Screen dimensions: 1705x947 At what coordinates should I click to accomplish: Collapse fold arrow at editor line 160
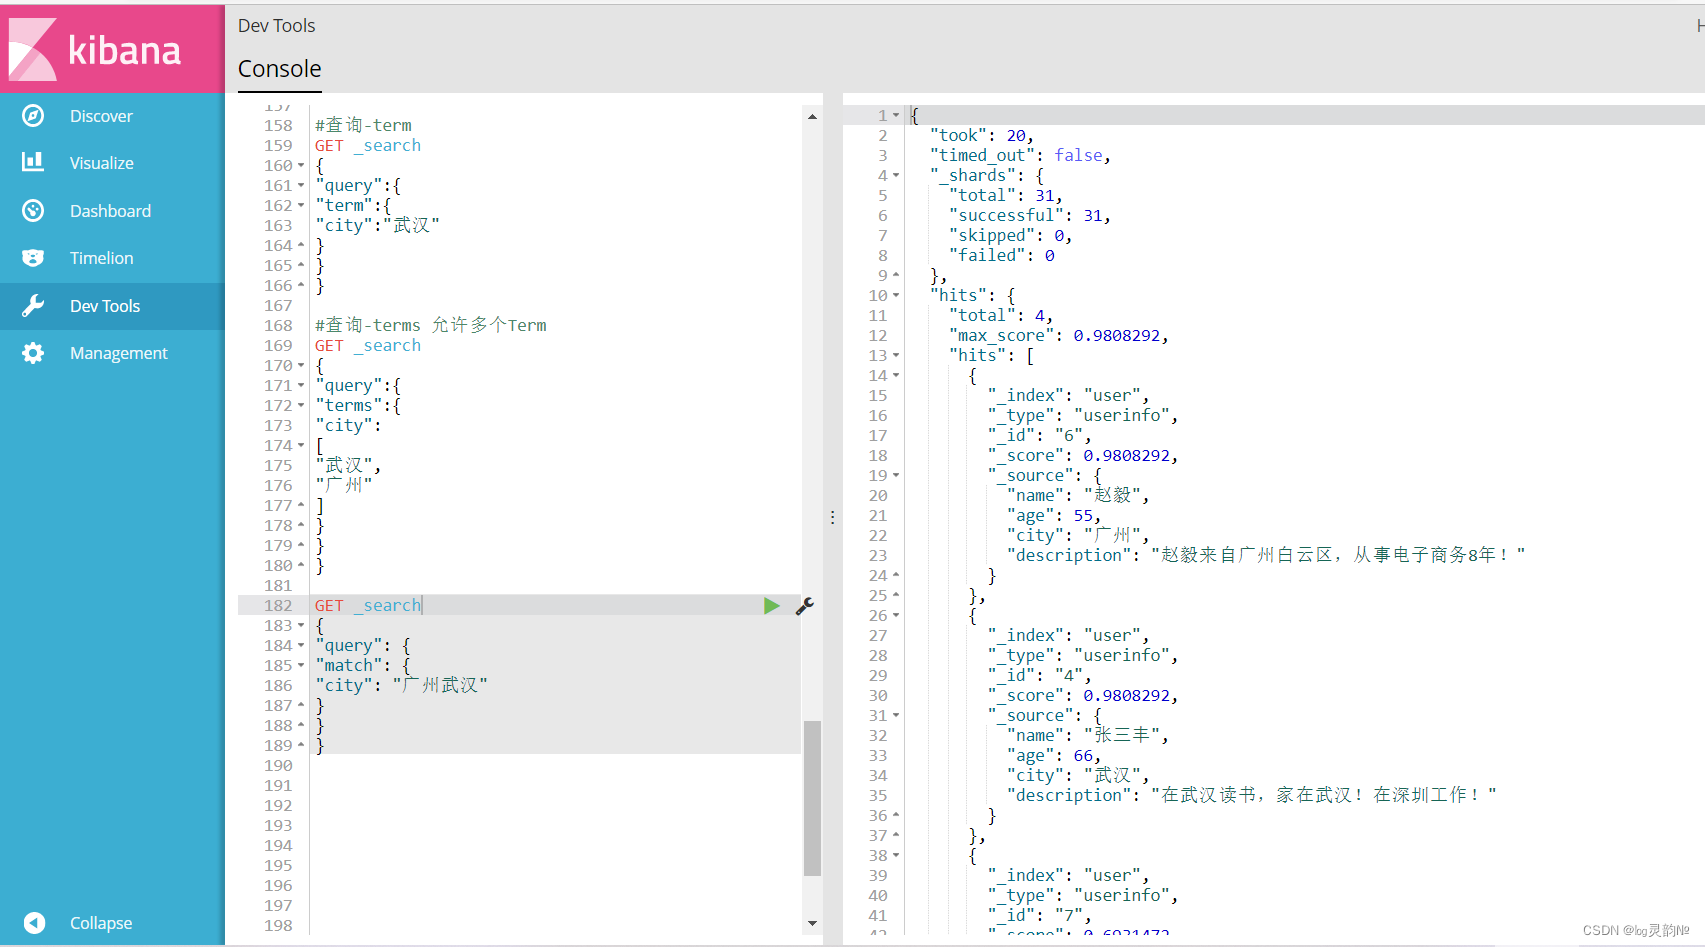coord(301,166)
